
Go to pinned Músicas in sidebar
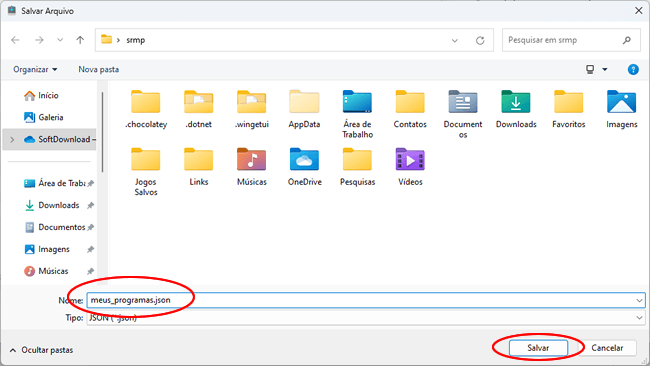point(46,271)
